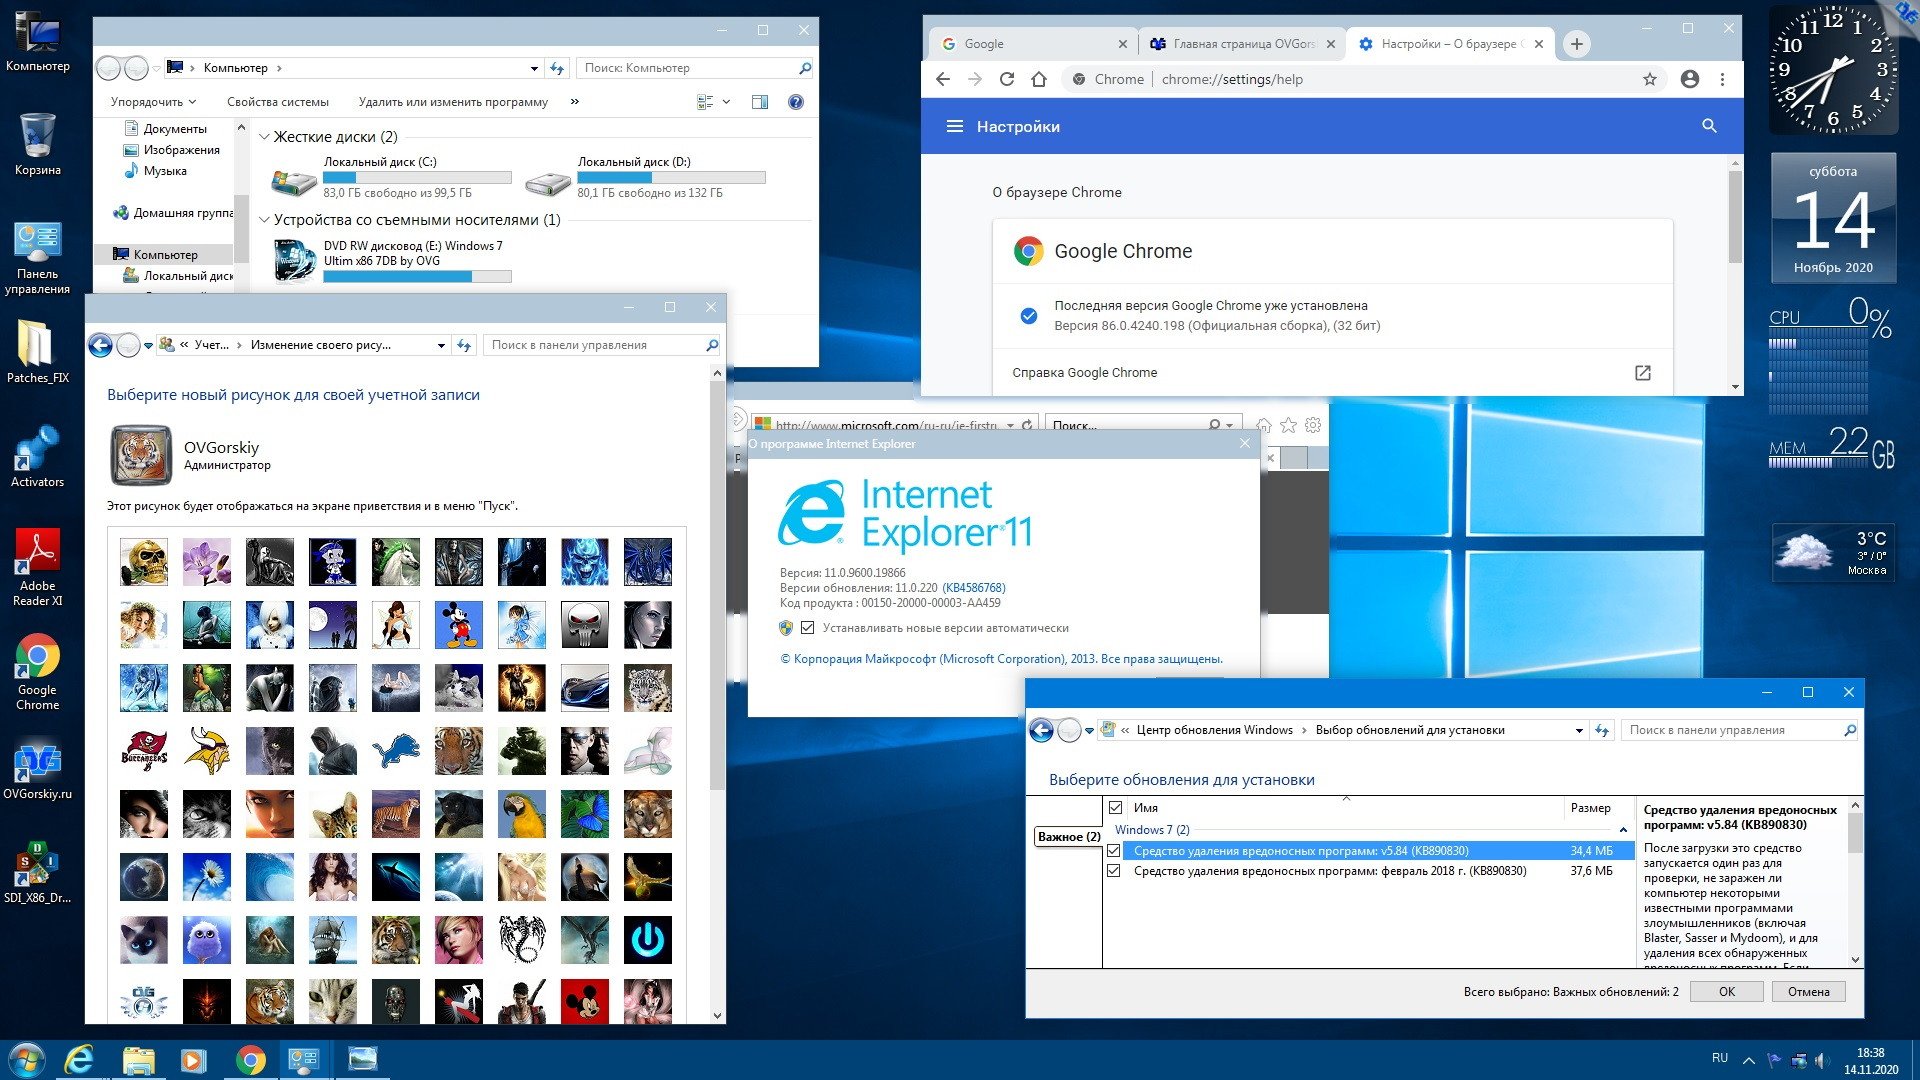Go to Chrome home page icon
1920x1080 pixels.
(x=1039, y=79)
